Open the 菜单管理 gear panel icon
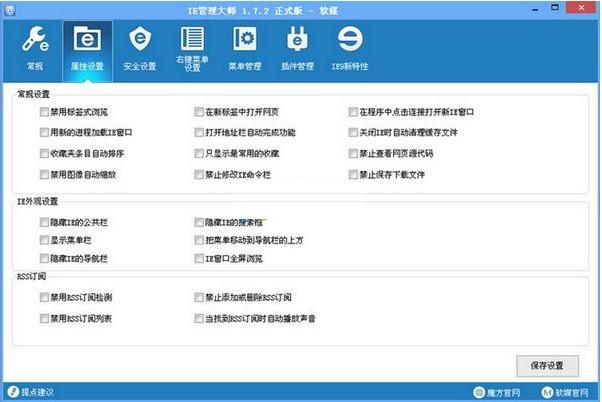602x402 pixels. pos(245,38)
